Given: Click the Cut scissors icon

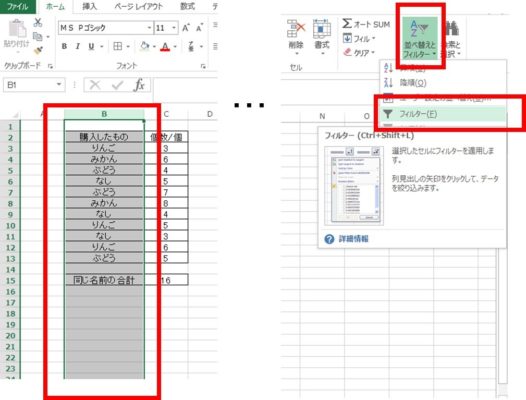Looking at the screenshot, I should coord(38,22).
